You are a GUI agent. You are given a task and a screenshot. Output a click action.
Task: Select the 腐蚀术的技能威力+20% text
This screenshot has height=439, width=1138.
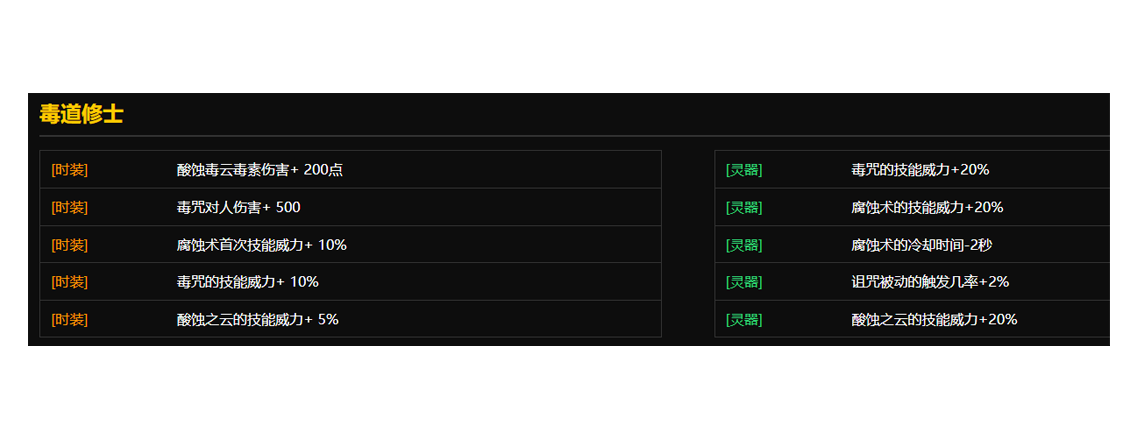coord(927,208)
